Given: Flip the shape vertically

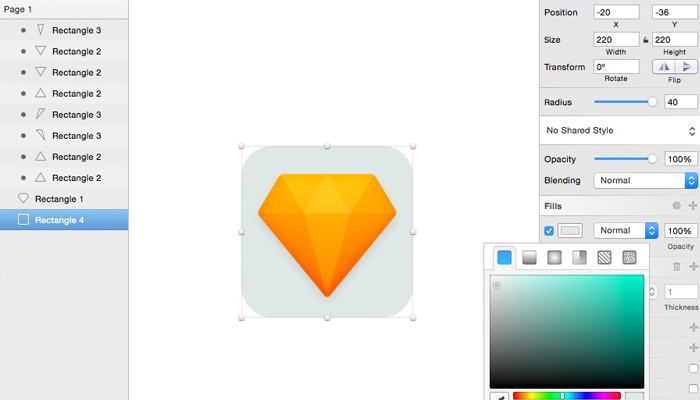Looking at the screenshot, I should pyautogui.click(x=686, y=67).
